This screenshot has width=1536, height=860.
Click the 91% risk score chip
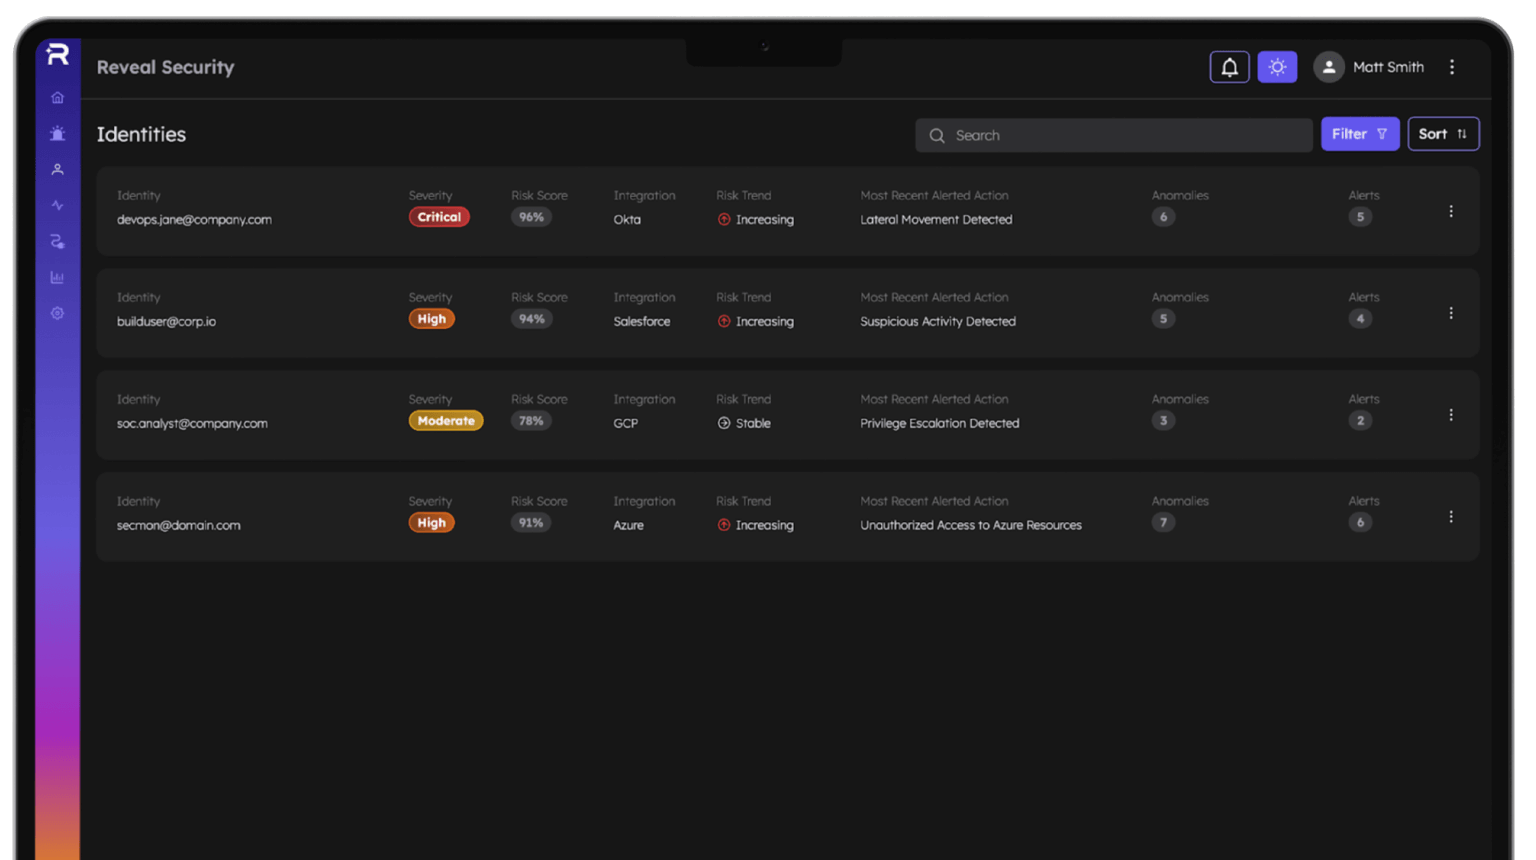point(531,523)
